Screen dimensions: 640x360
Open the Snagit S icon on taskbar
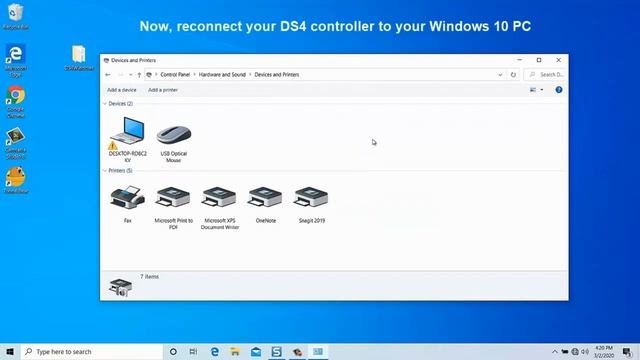click(276, 351)
